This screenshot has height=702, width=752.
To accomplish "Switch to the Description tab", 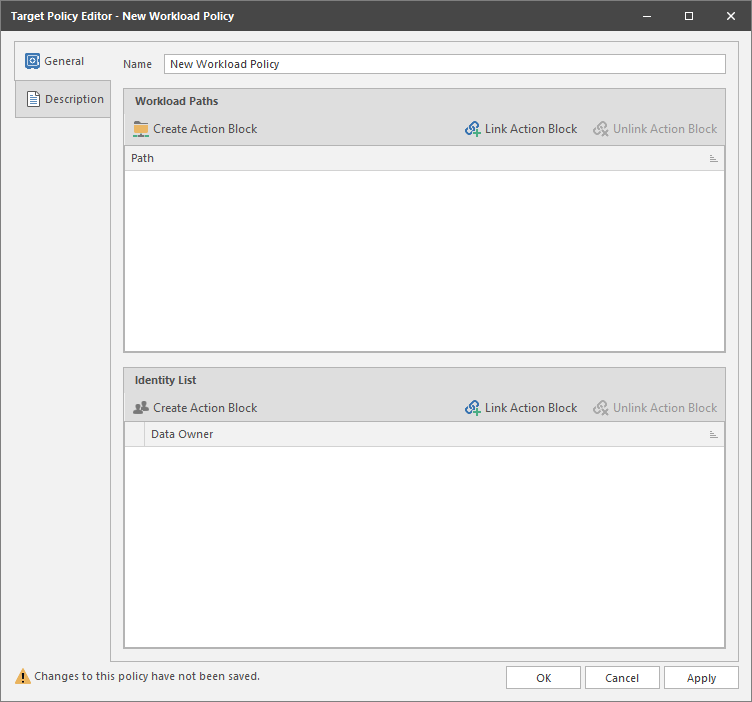I will point(63,99).
